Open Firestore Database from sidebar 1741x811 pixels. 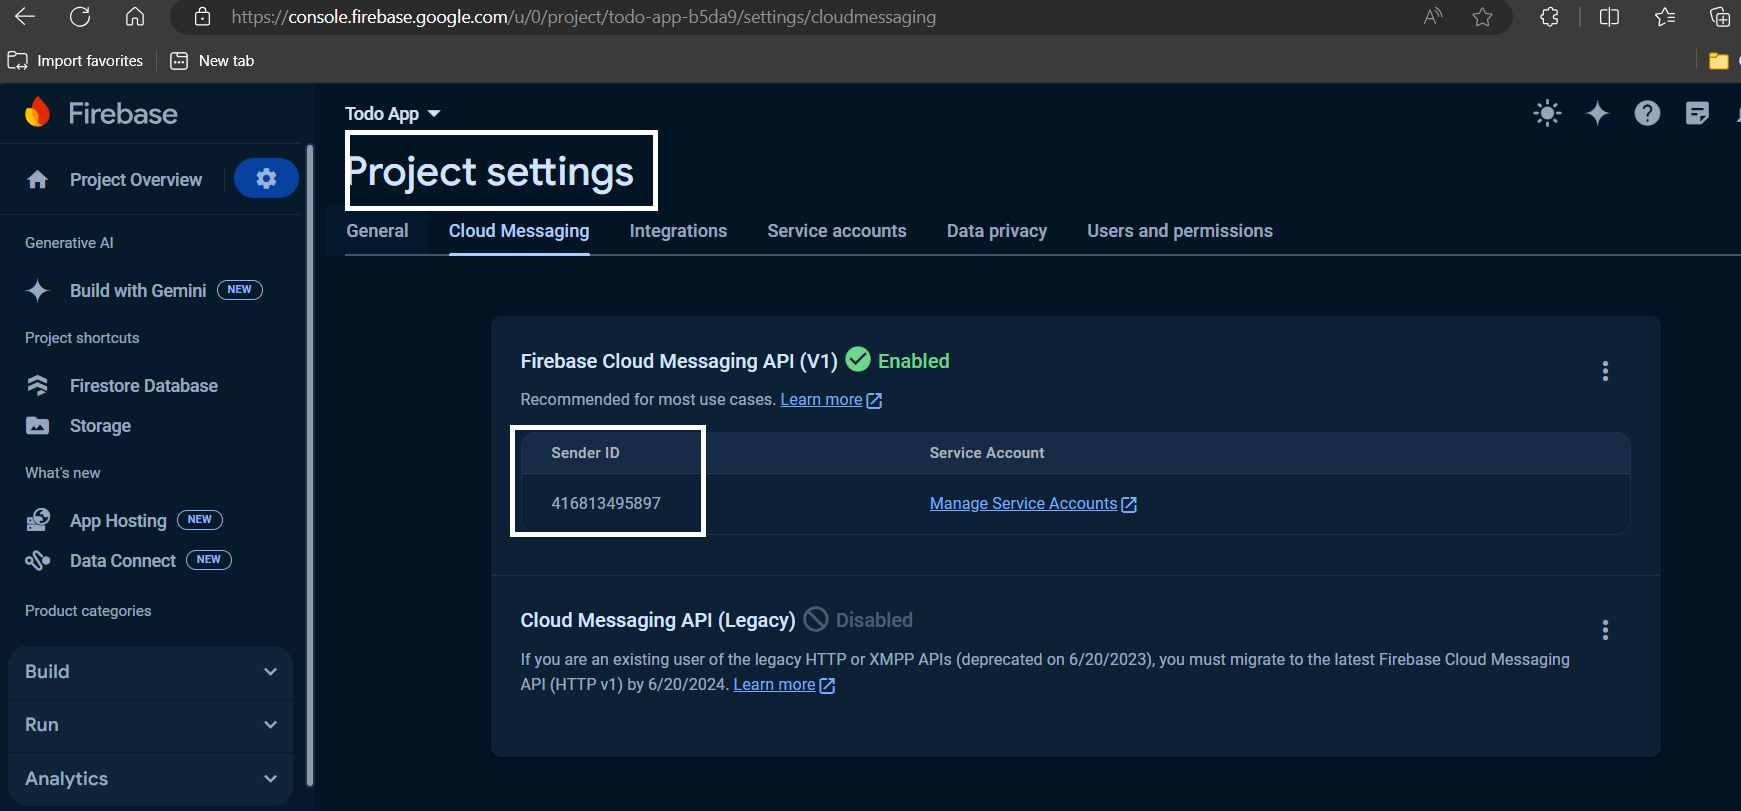point(143,386)
